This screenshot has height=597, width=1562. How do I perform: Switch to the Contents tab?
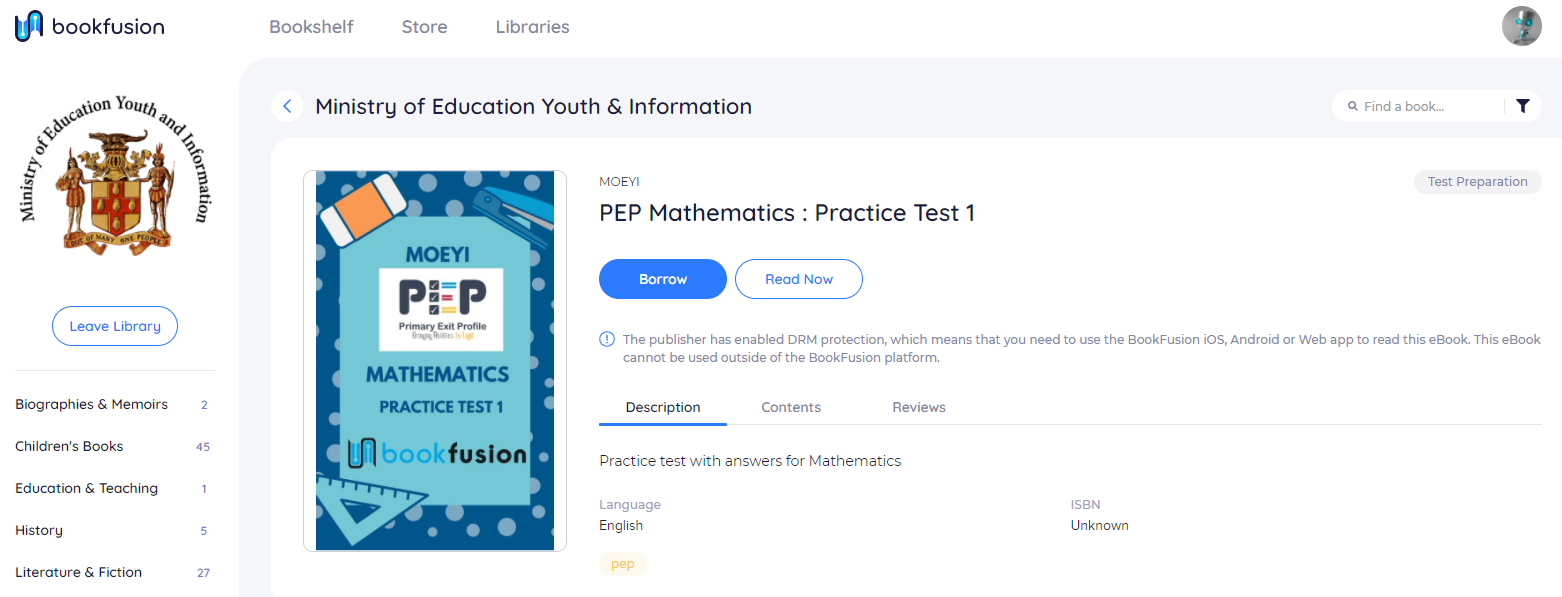click(791, 407)
